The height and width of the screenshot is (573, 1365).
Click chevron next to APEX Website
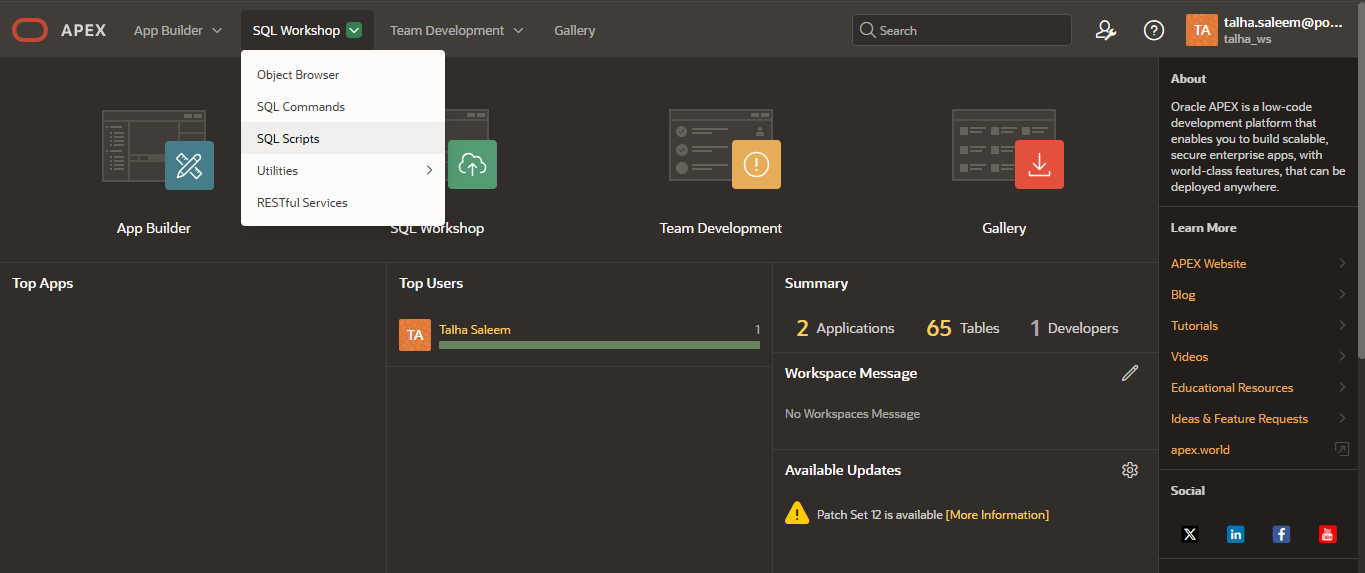pos(1342,263)
